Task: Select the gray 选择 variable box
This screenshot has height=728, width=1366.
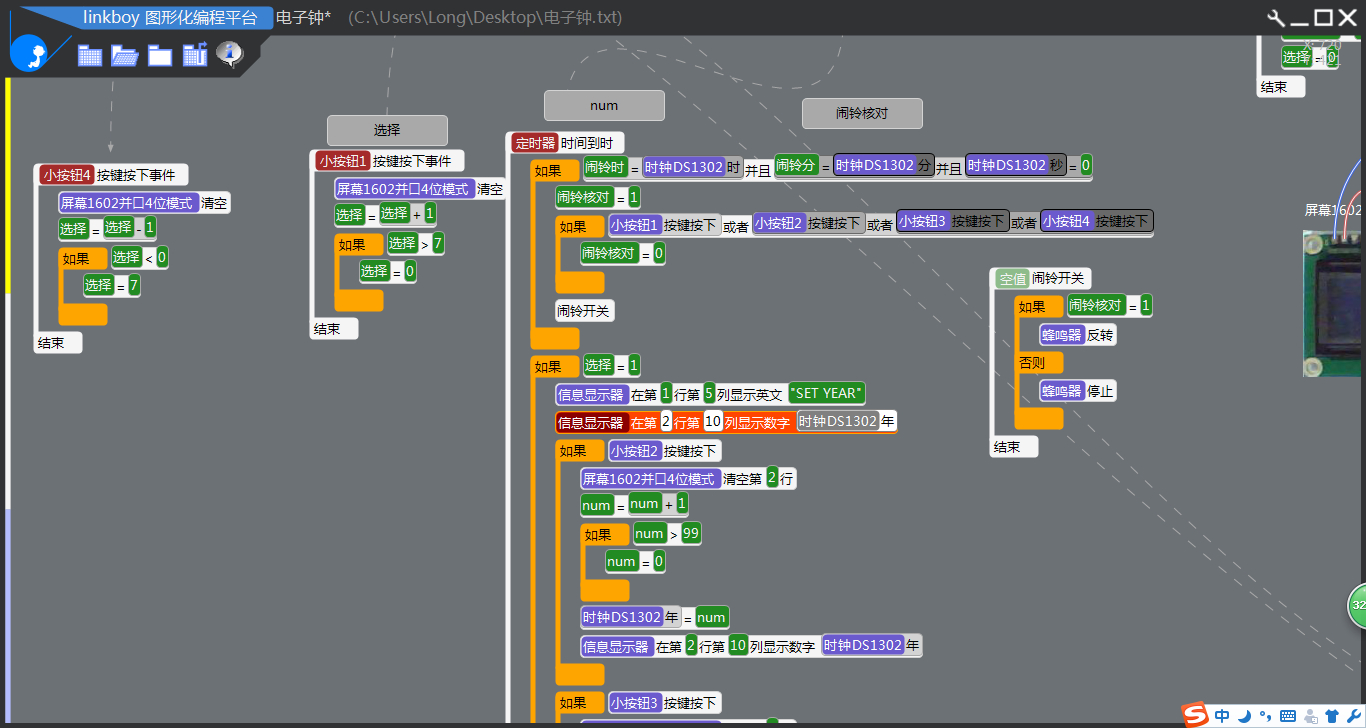Action: (x=387, y=130)
